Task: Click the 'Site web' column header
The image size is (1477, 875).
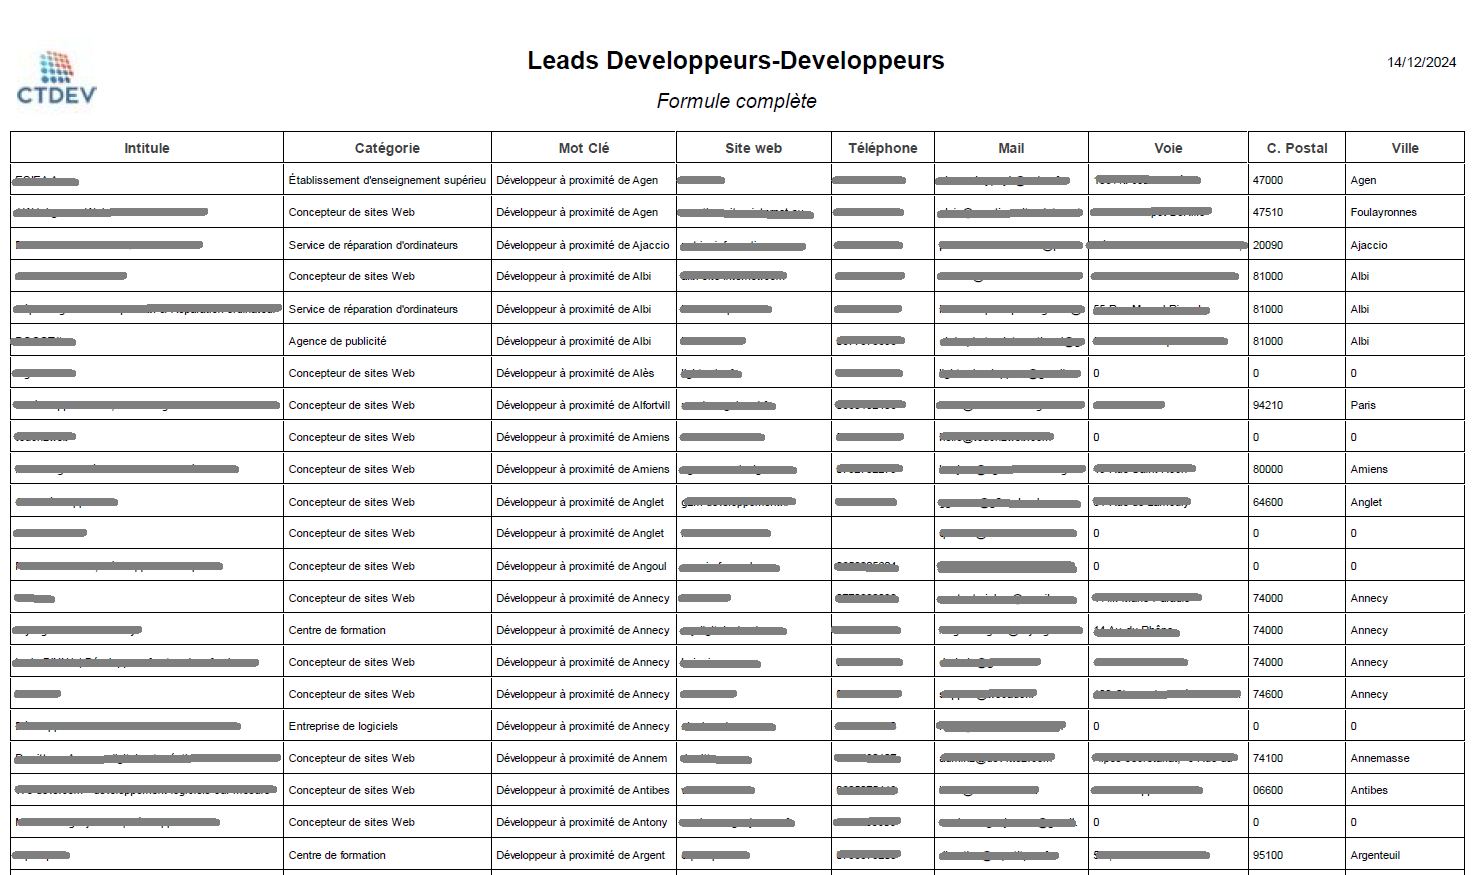Action: pyautogui.click(x=754, y=148)
